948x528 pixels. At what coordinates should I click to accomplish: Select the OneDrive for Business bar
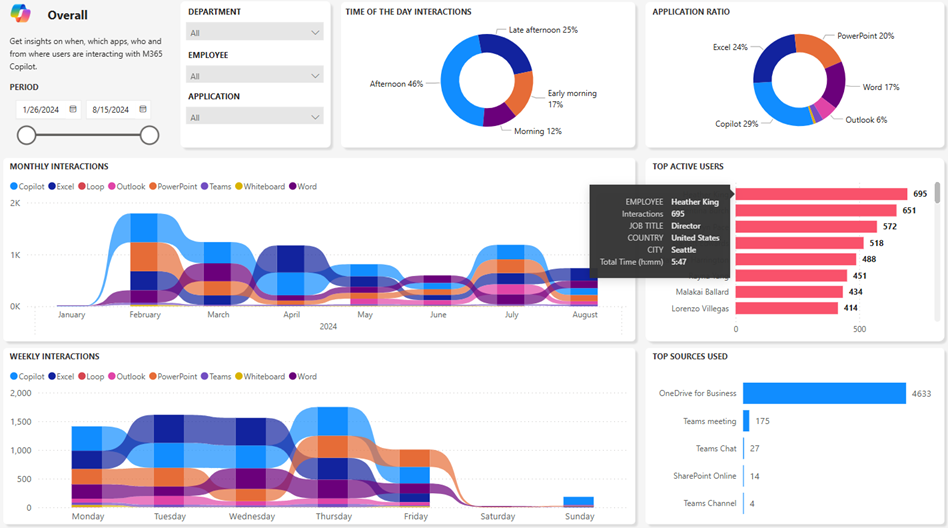click(823, 395)
